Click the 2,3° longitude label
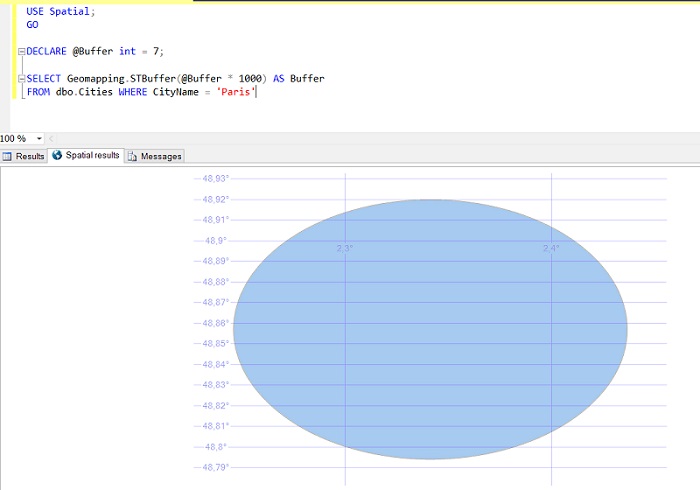 coord(345,248)
